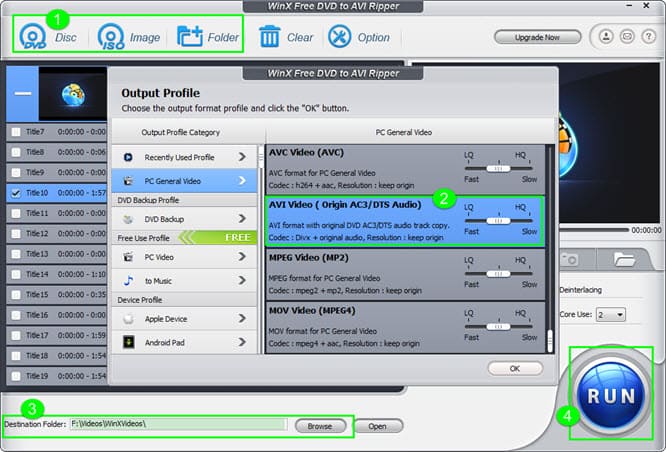Viewport: 666px width, 452px height.
Task: Adjust the AVI Video quality slider
Action: pos(499,221)
